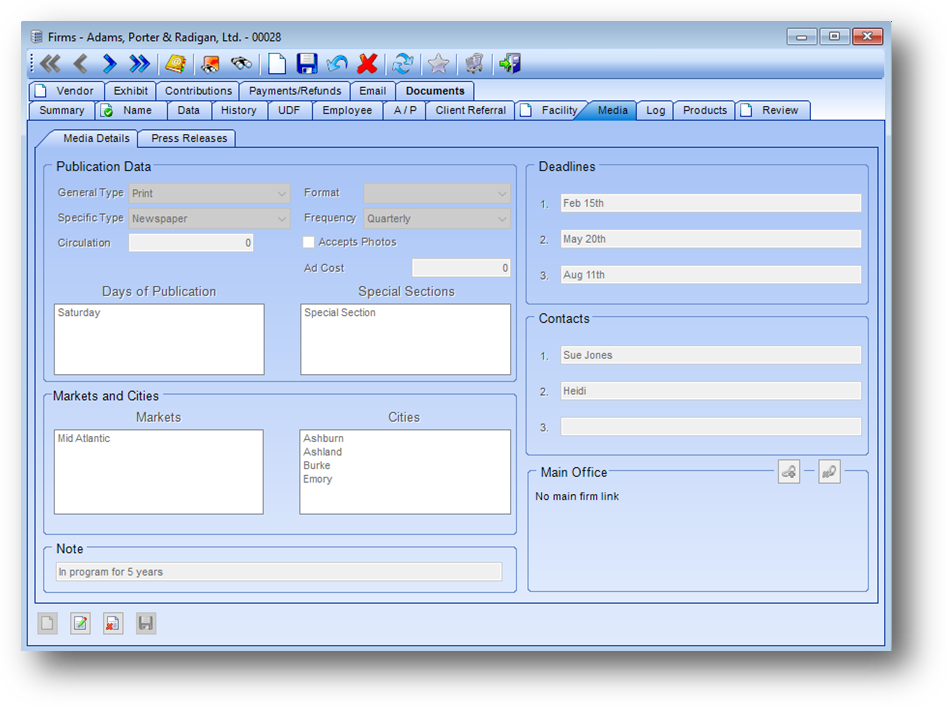
Task: Toggle the Accepts Photos checkbox
Action: click(x=309, y=242)
